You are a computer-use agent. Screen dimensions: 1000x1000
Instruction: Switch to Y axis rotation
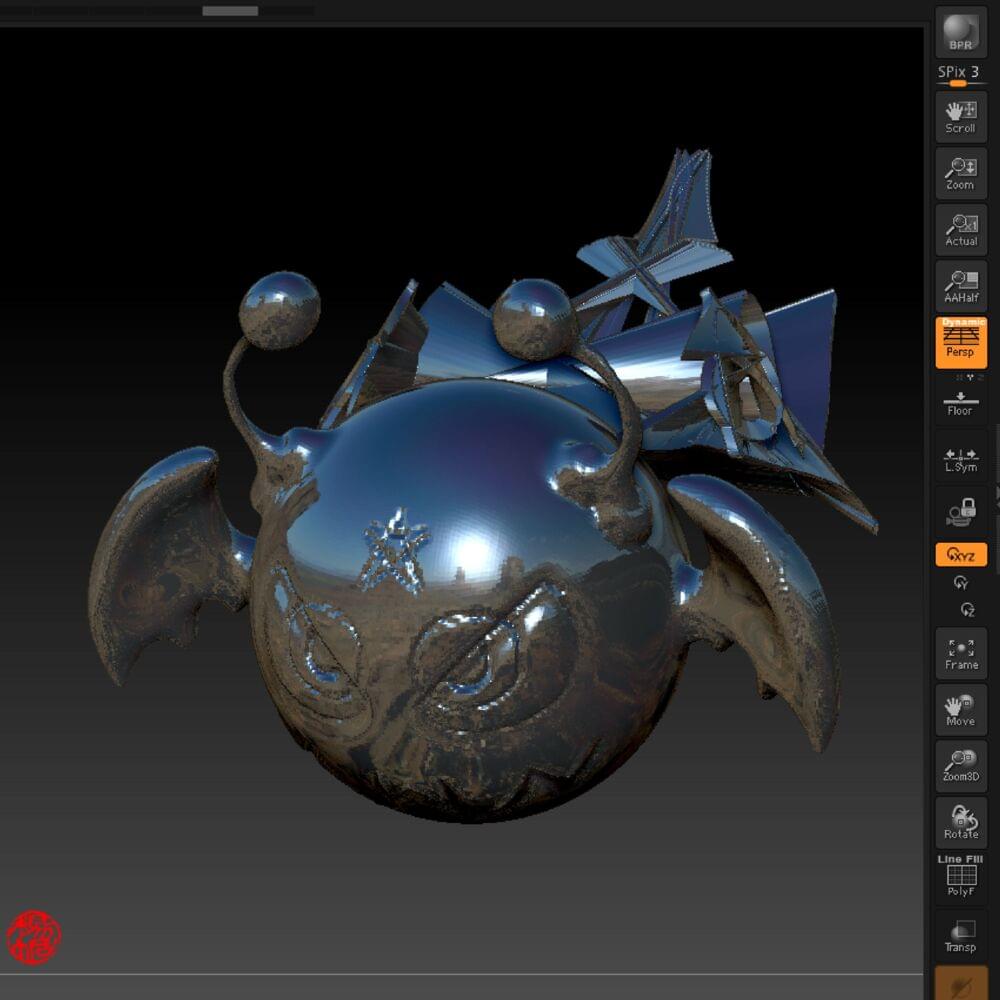pyautogui.click(x=960, y=583)
